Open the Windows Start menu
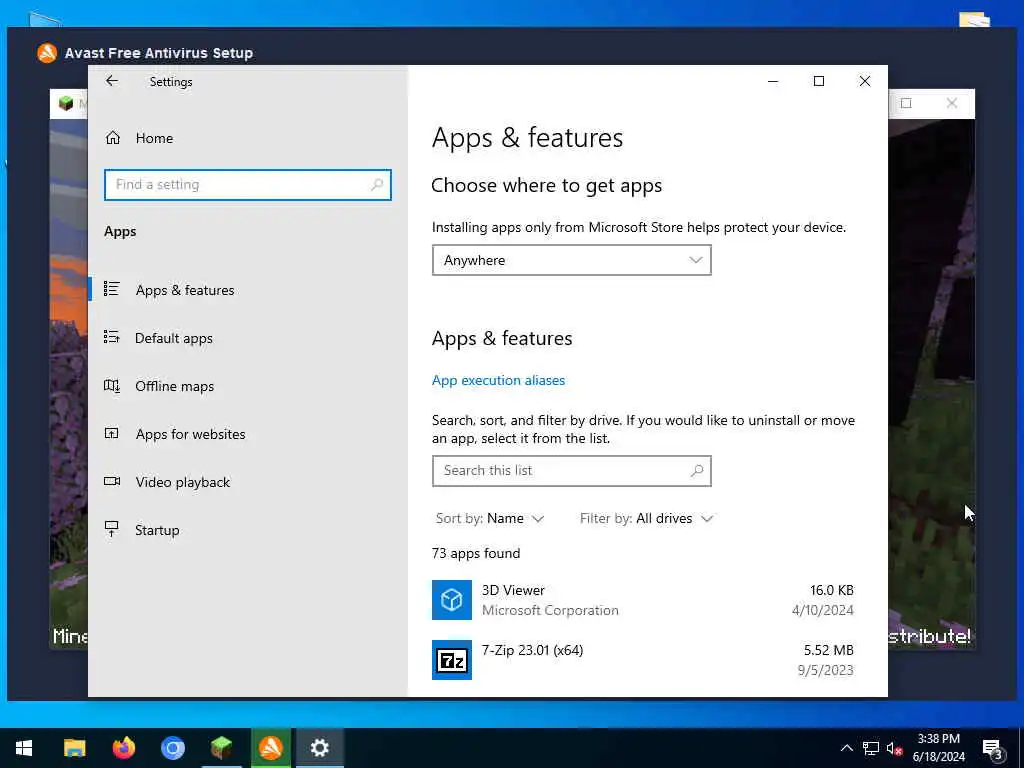Viewport: 1024px width, 768px height. point(24,748)
